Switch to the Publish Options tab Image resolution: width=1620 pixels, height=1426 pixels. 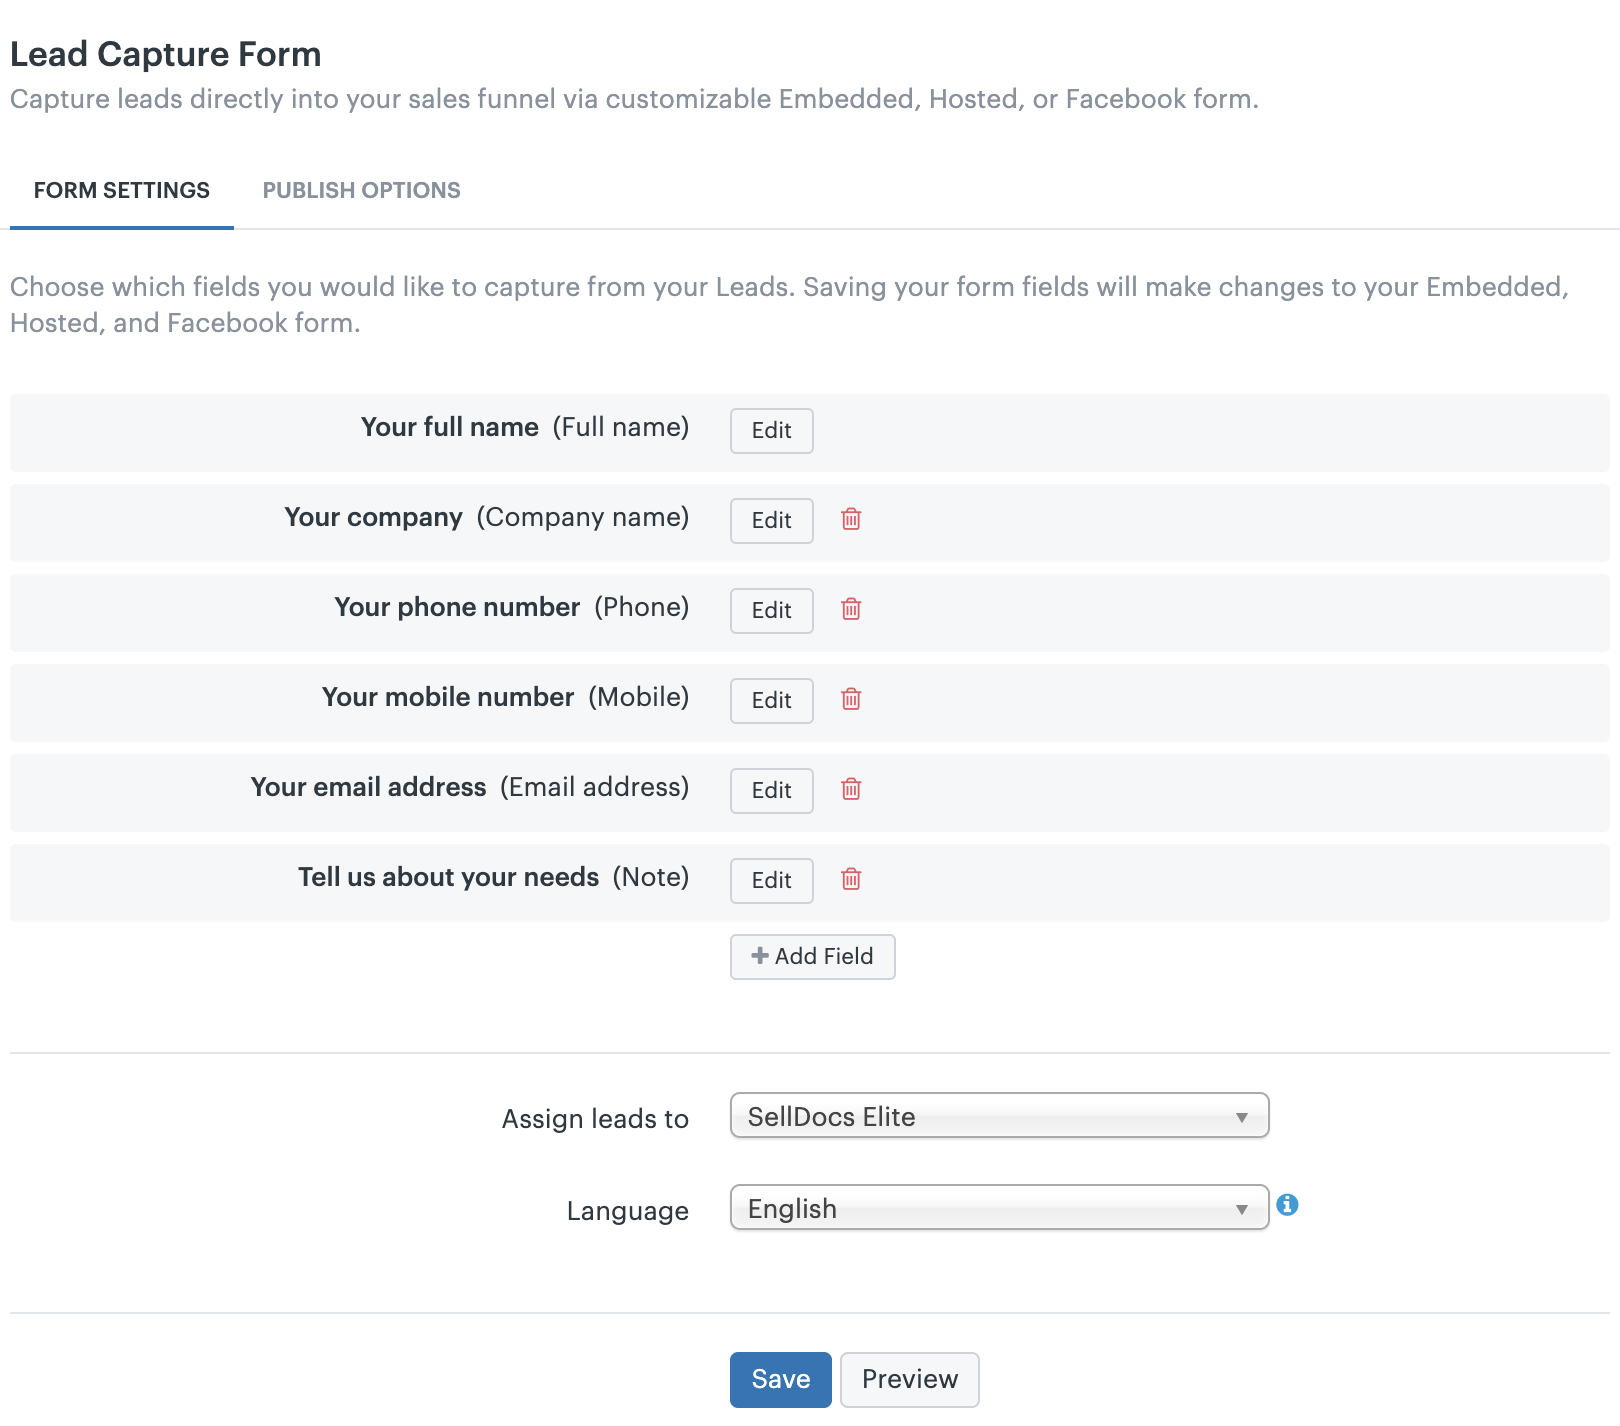click(x=361, y=190)
